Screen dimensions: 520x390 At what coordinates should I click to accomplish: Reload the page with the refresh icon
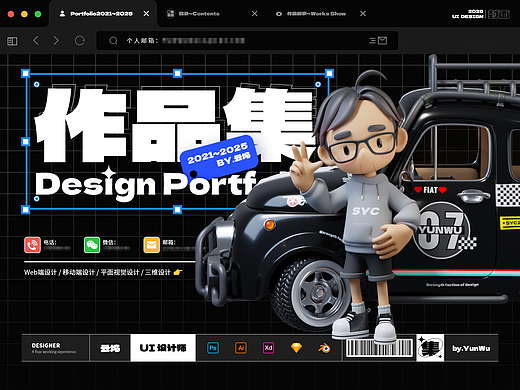(x=79, y=41)
